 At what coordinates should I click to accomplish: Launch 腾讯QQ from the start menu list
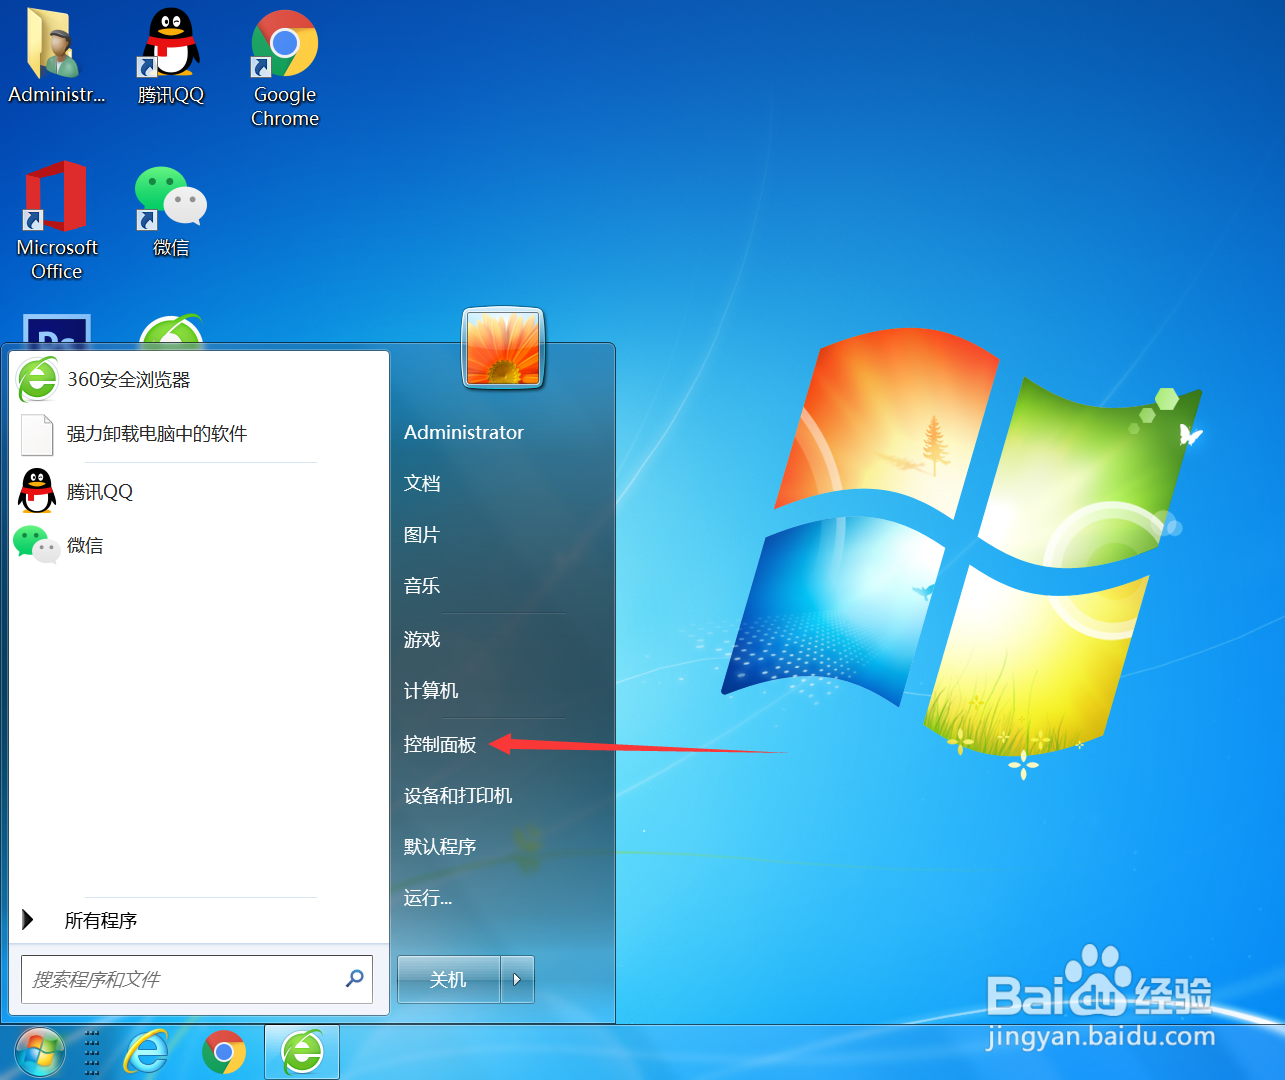tap(199, 492)
